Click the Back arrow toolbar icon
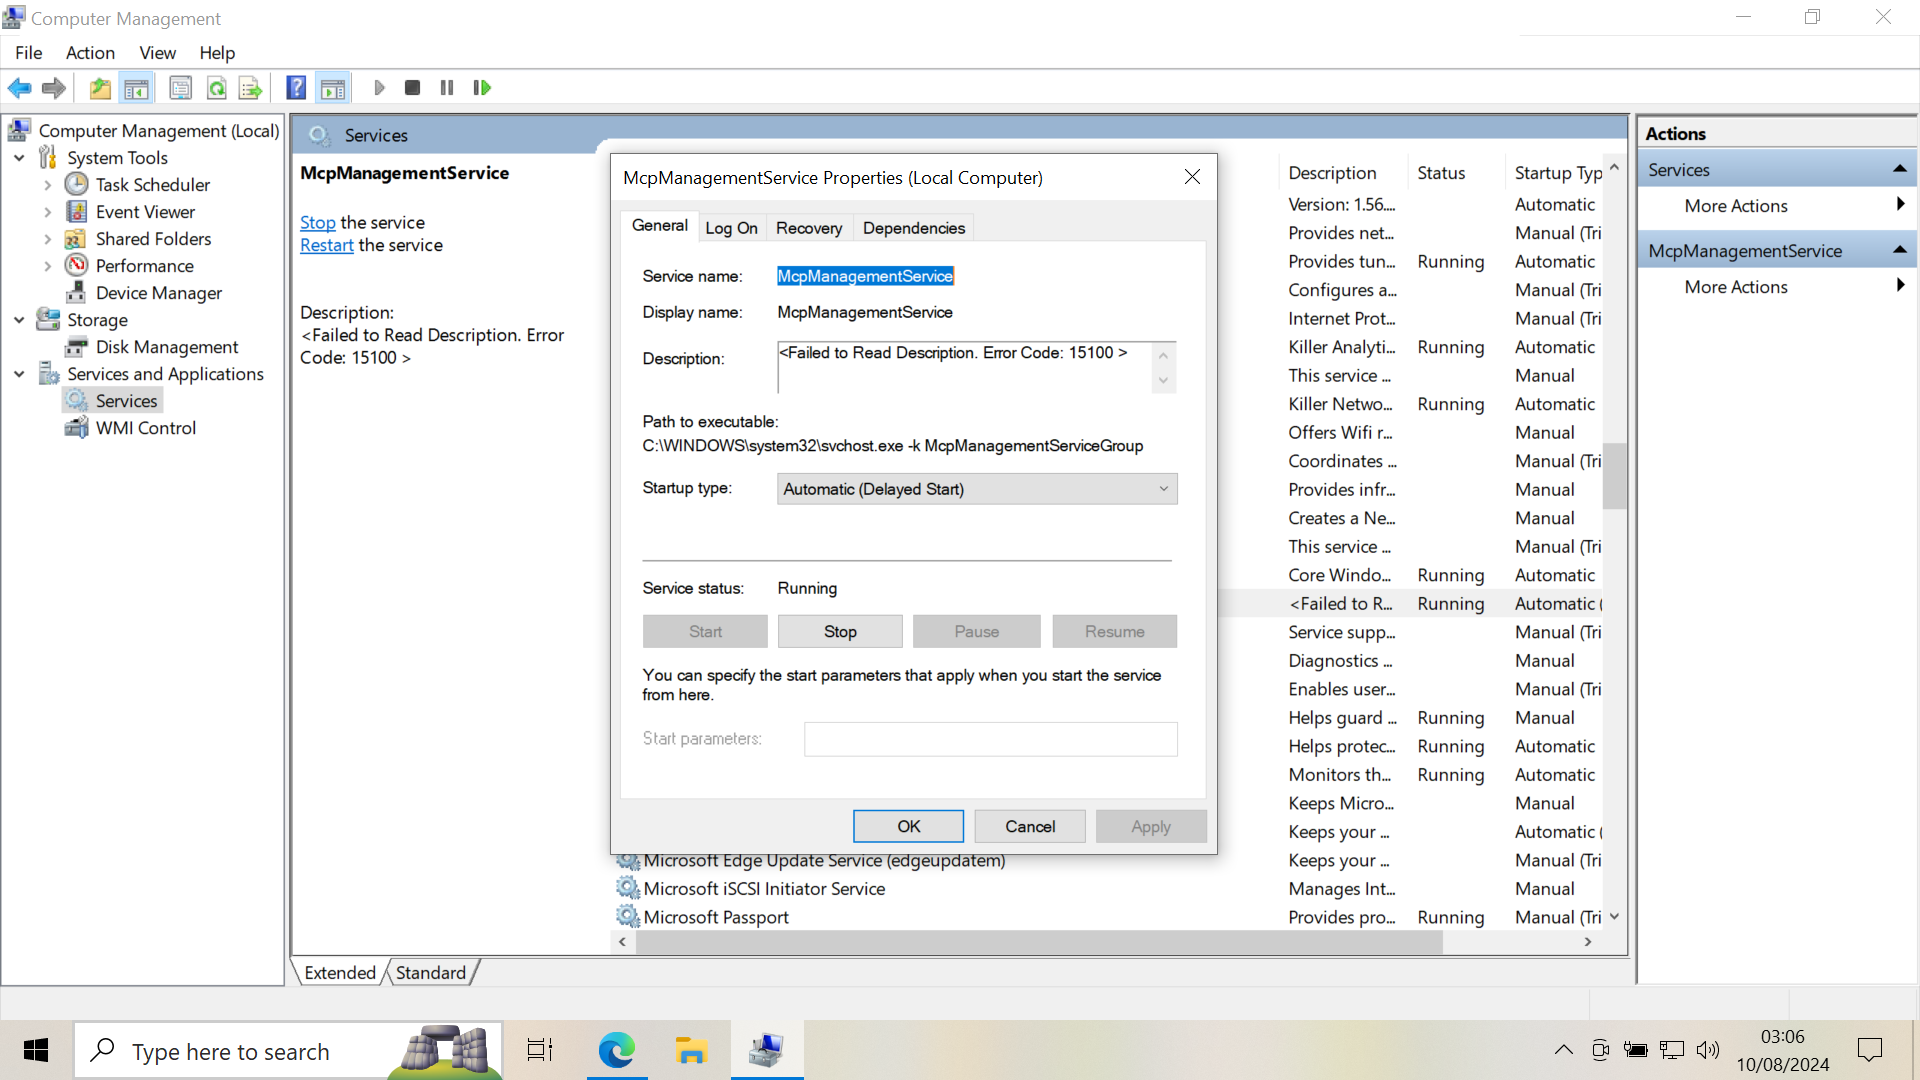 19,88
